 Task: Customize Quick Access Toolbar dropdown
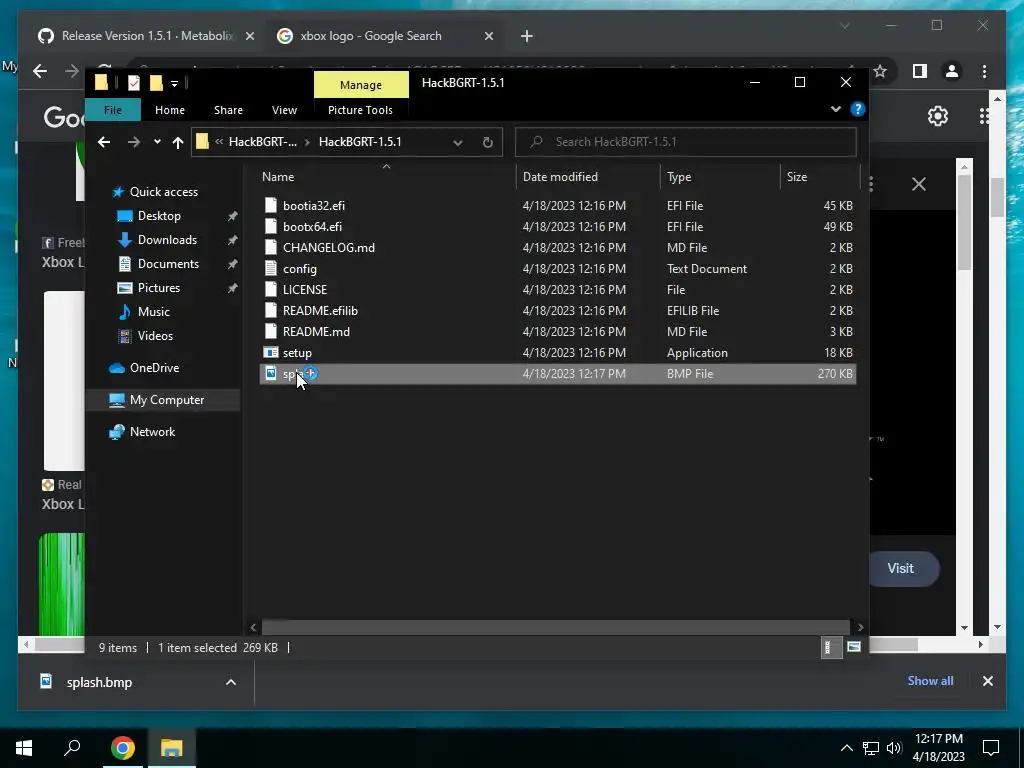pos(174,84)
